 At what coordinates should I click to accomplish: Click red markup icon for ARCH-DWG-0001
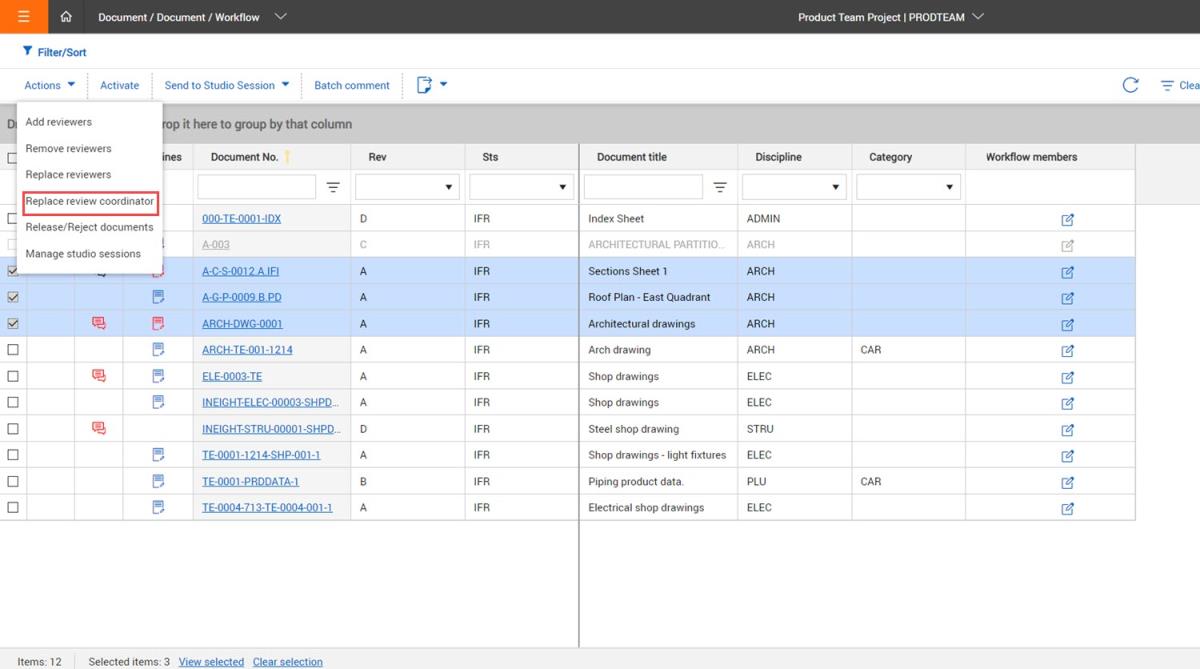(x=158, y=324)
